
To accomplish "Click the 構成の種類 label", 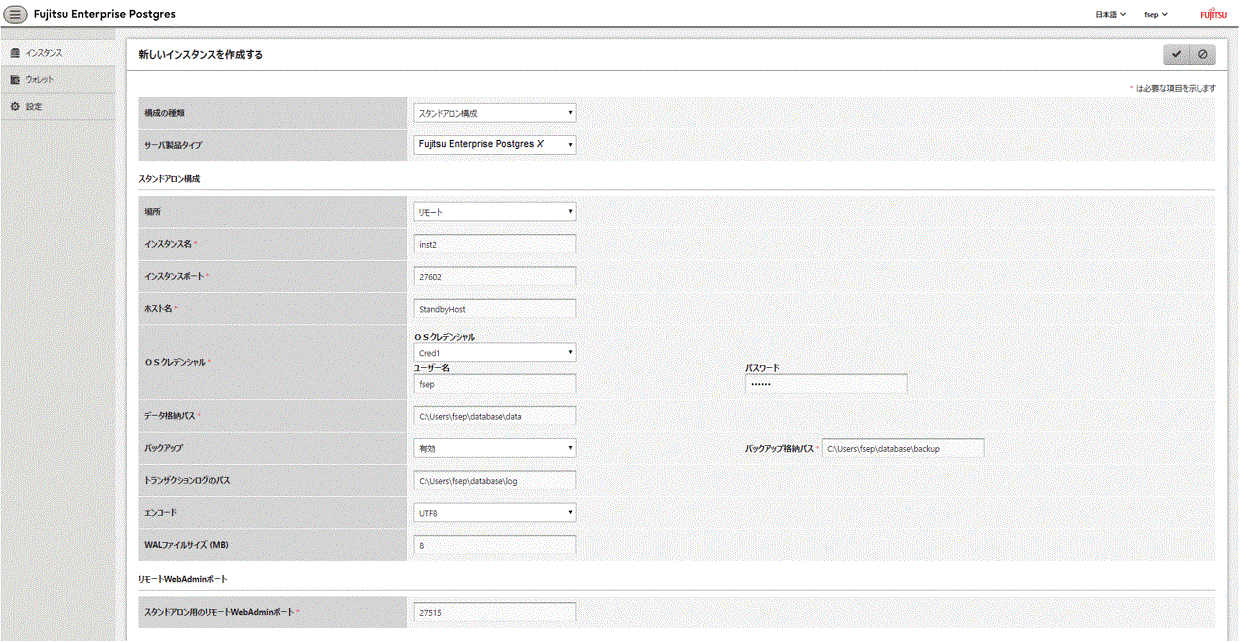I will click(165, 113).
